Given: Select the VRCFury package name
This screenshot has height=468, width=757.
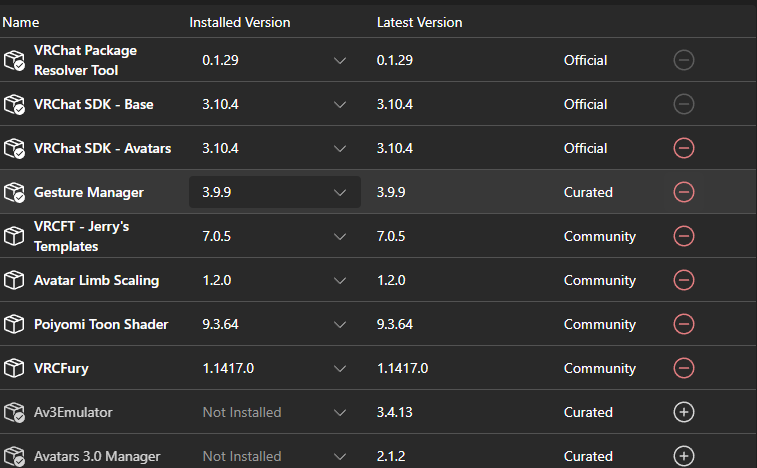Looking at the screenshot, I should pos(61,368).
